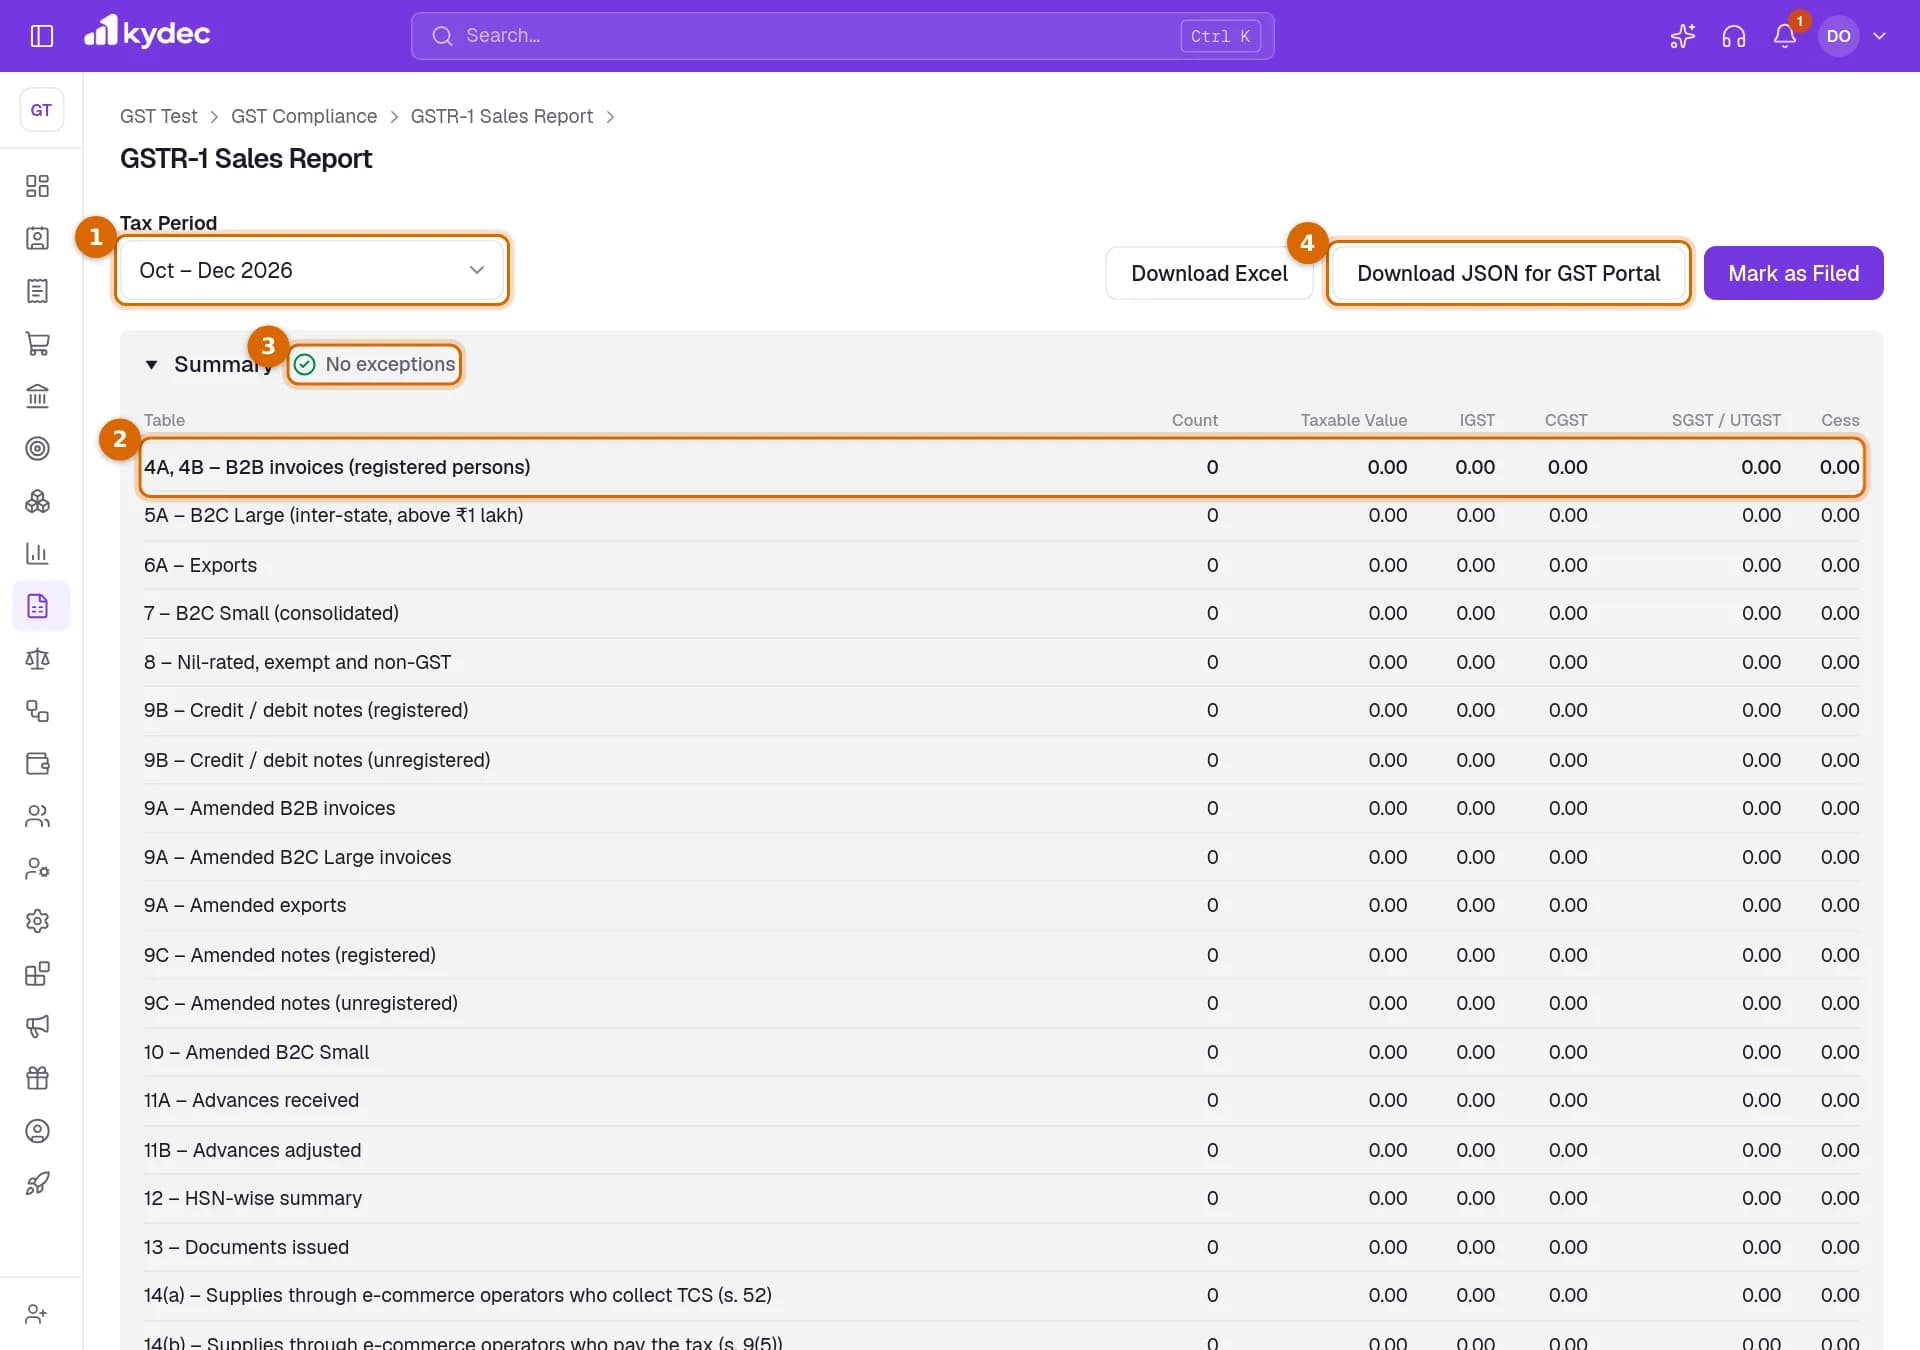Click the Mark as Filed button

1793,273
